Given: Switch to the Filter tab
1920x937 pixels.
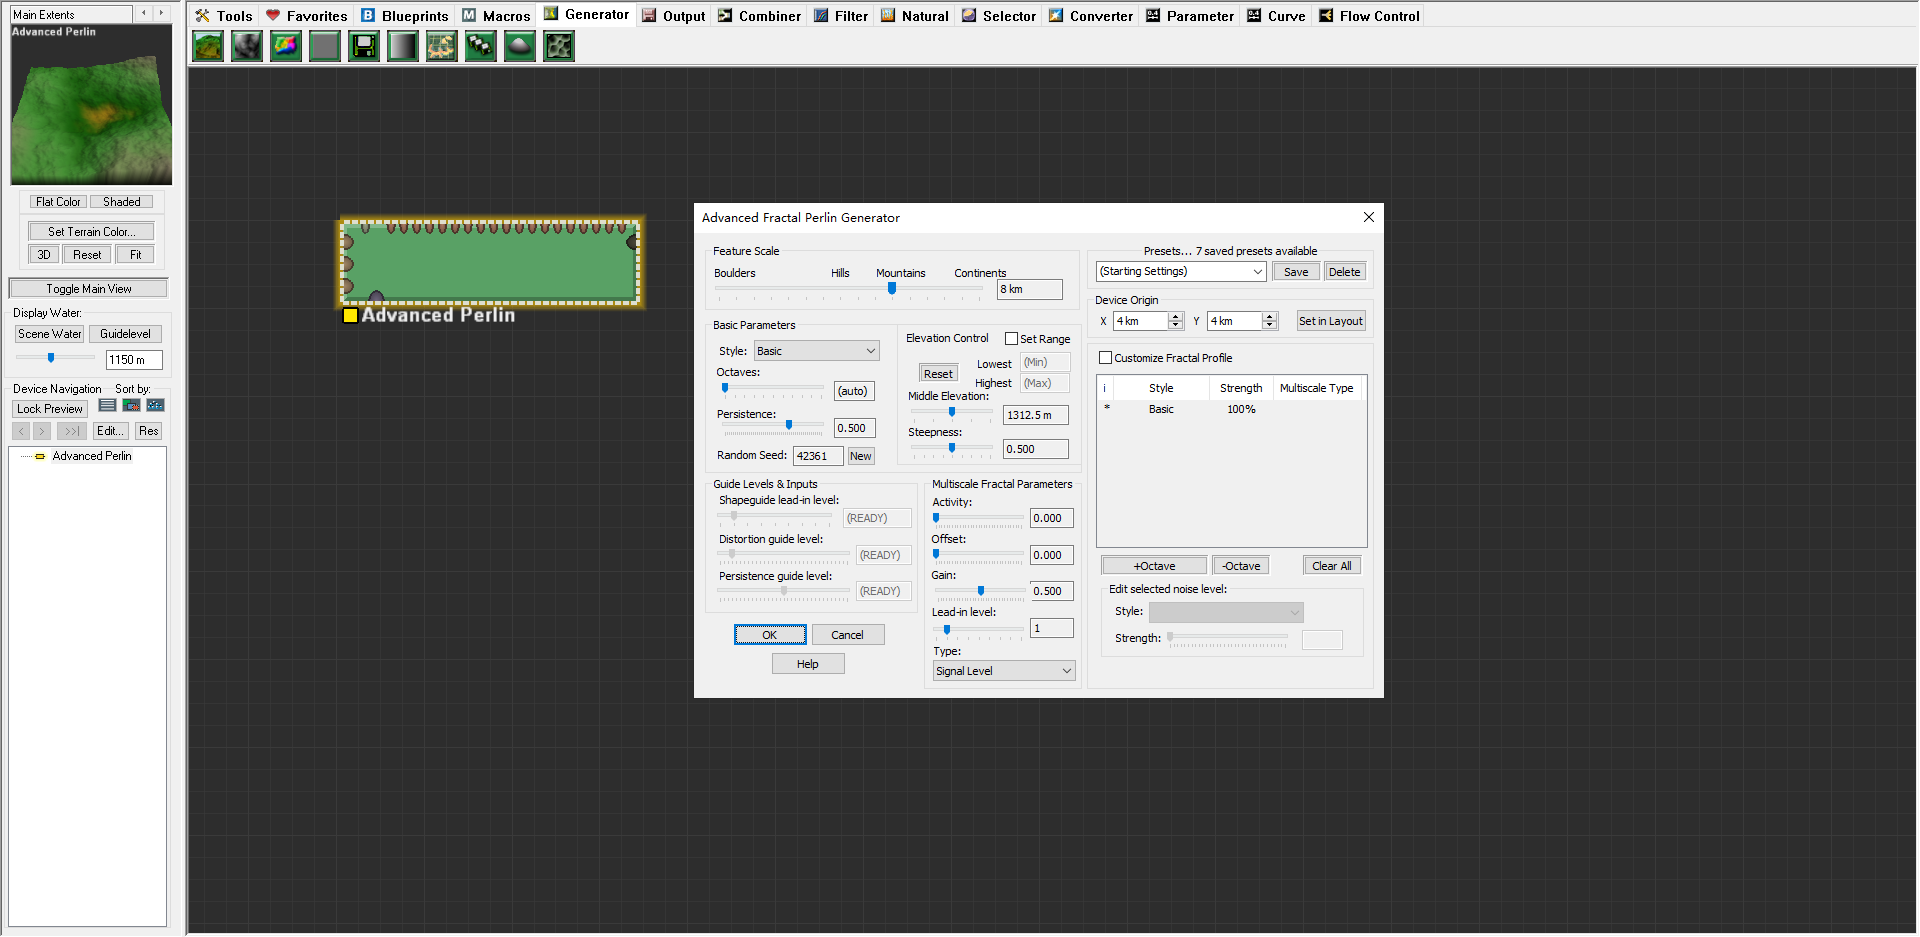Looking at the screenshot, I should click(841, 16).
